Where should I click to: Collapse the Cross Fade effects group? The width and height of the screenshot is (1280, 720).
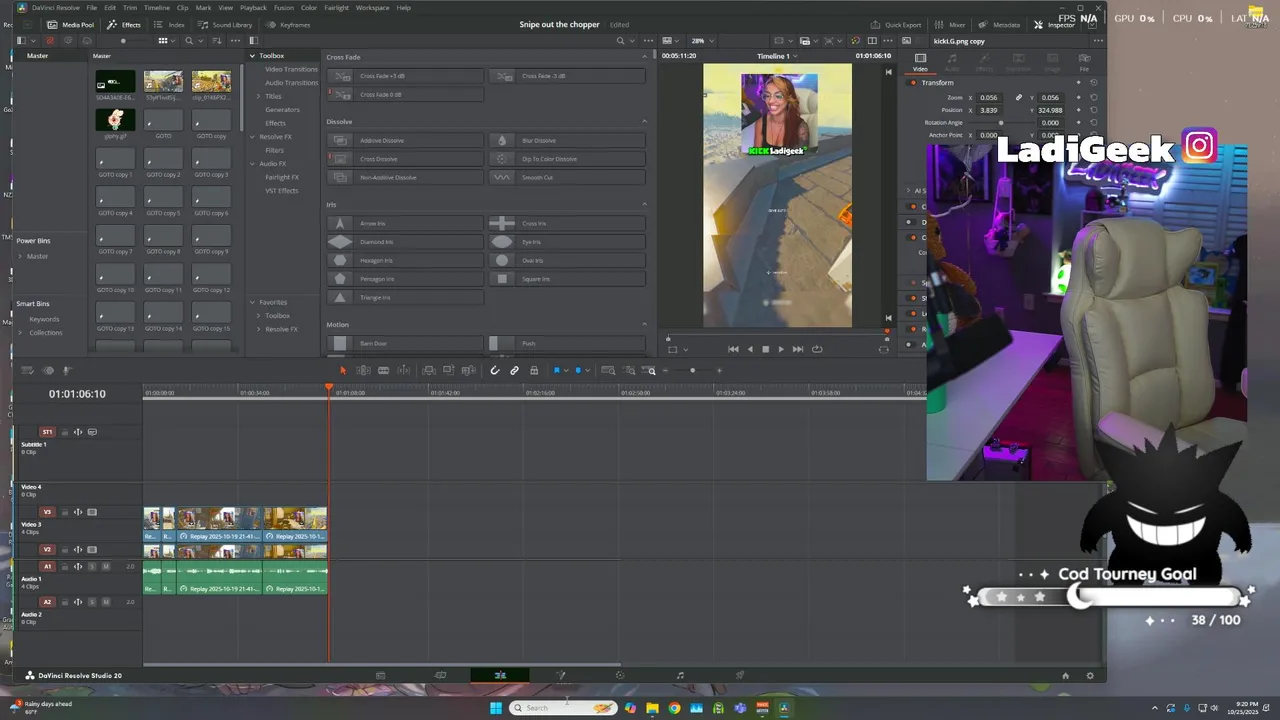644,57
